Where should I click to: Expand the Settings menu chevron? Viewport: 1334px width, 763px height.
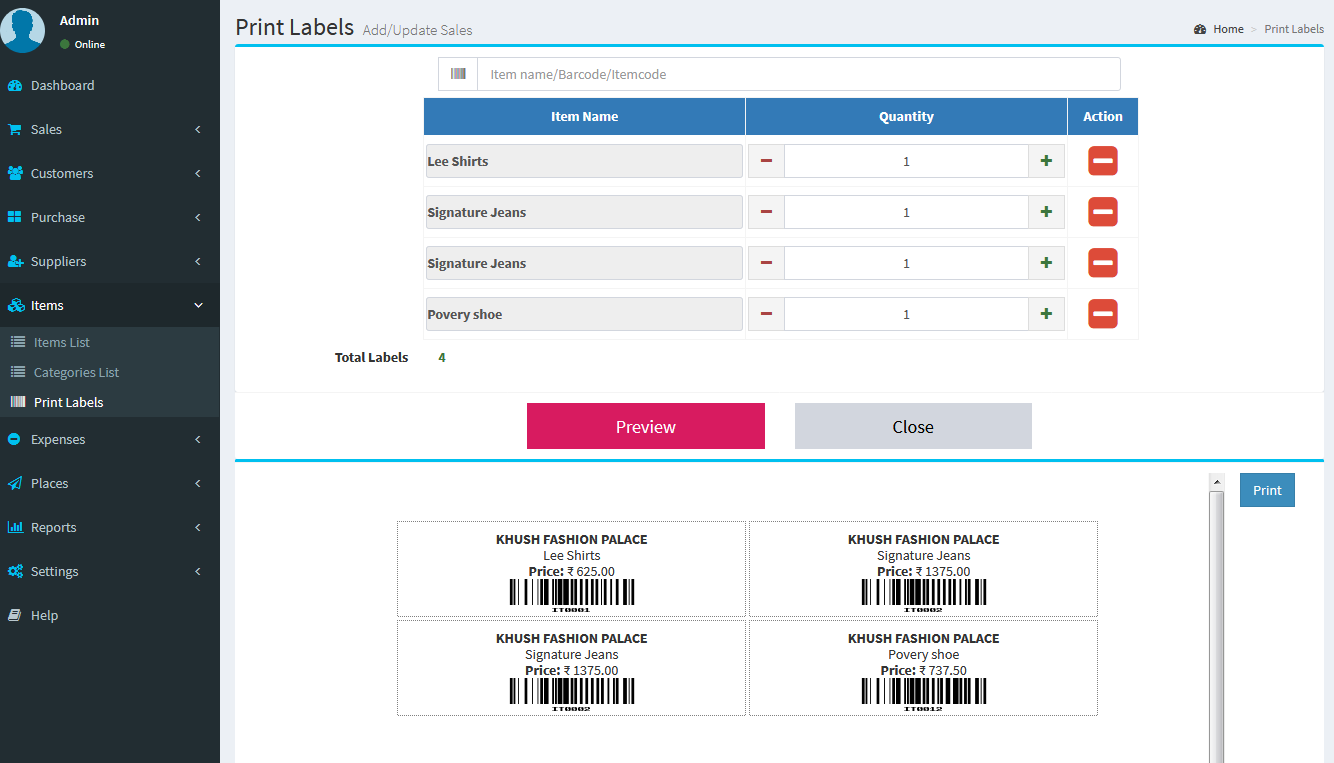coord(198,572)
